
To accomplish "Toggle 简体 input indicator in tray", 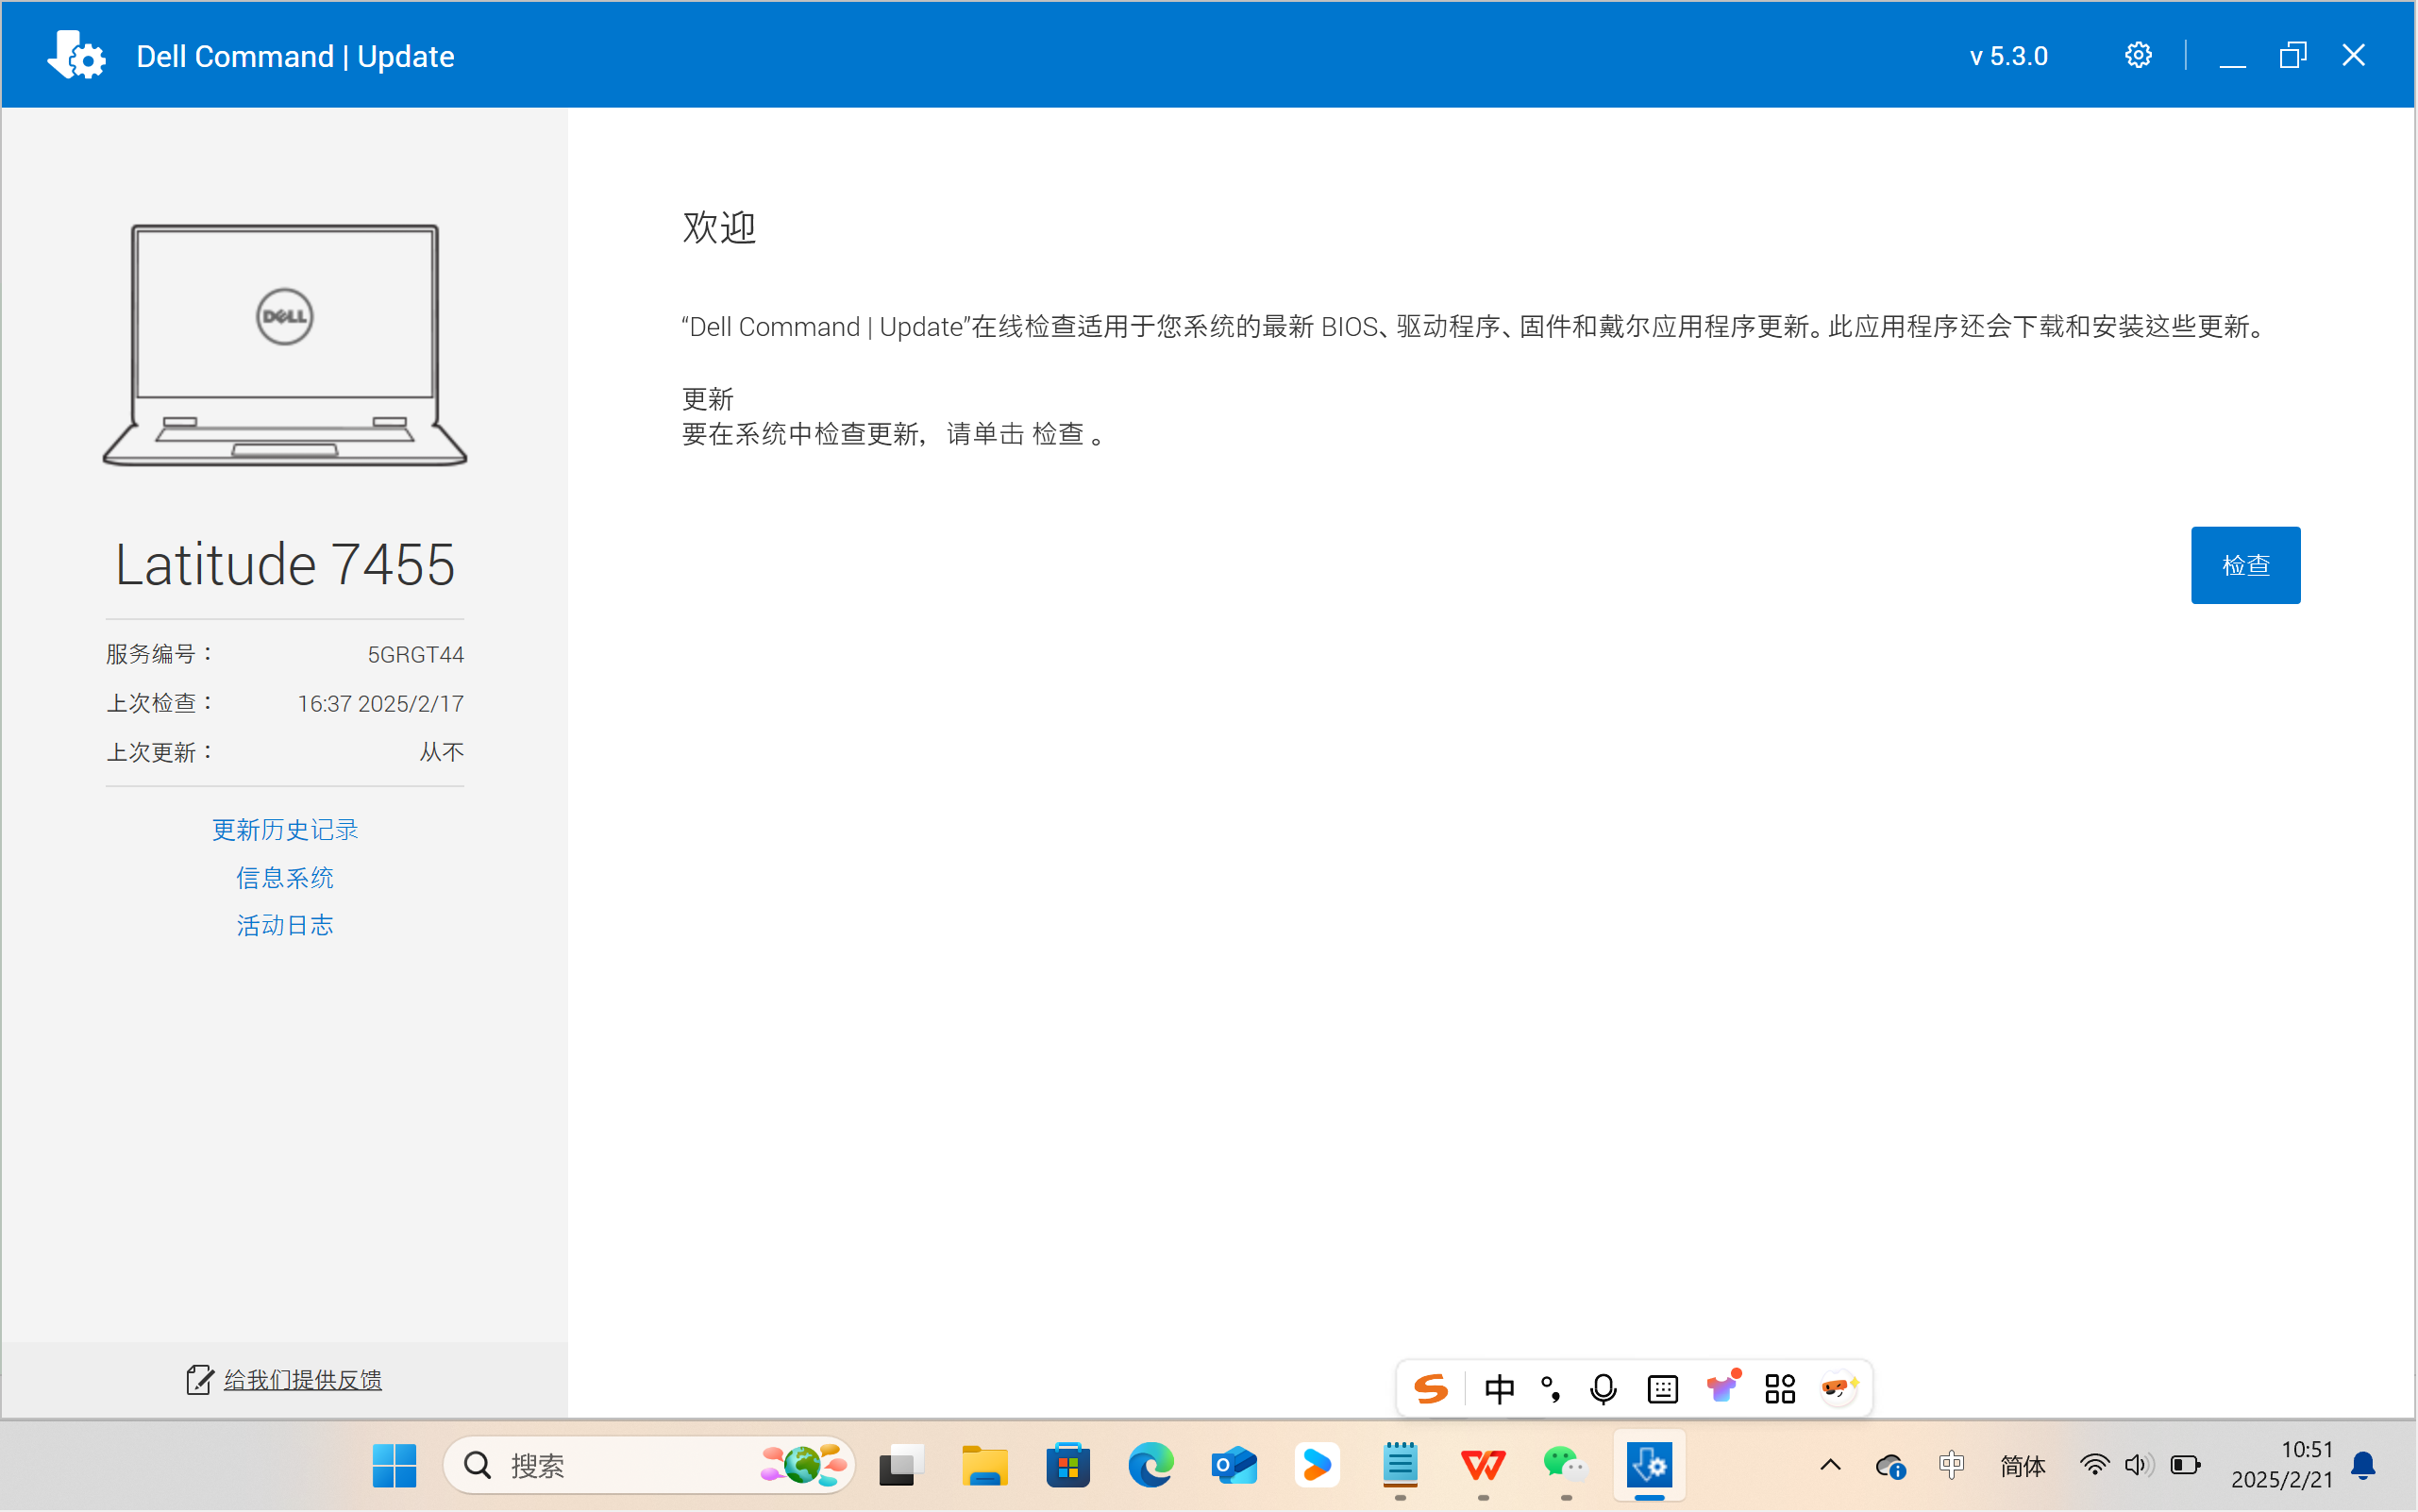I will click(x=2022, y=1465).
